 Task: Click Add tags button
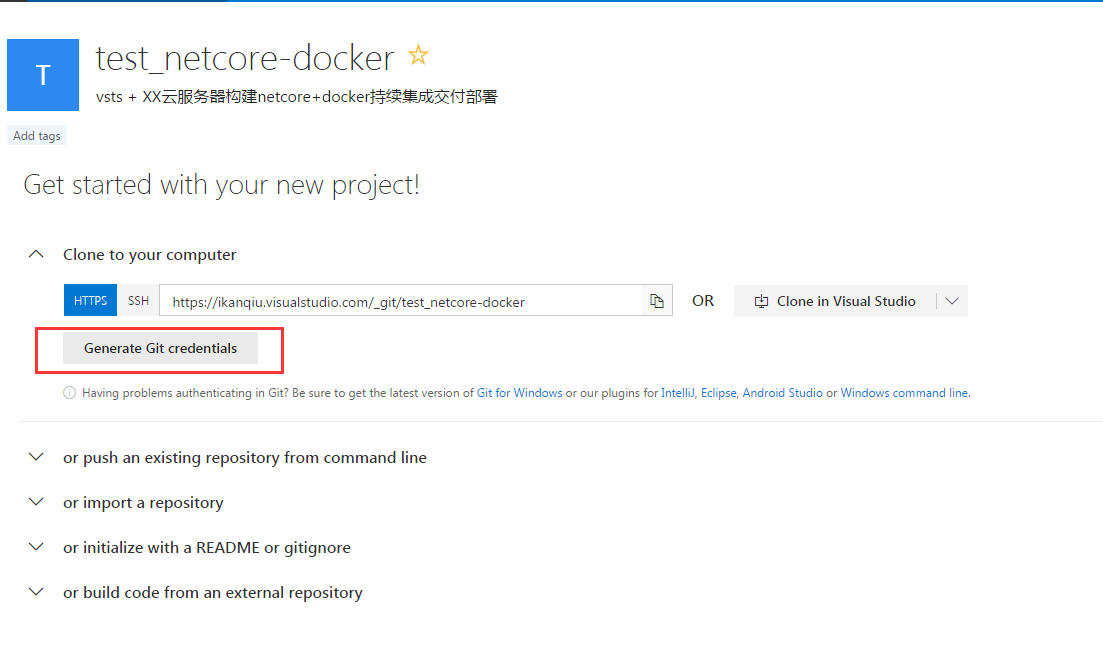[37, 136]
